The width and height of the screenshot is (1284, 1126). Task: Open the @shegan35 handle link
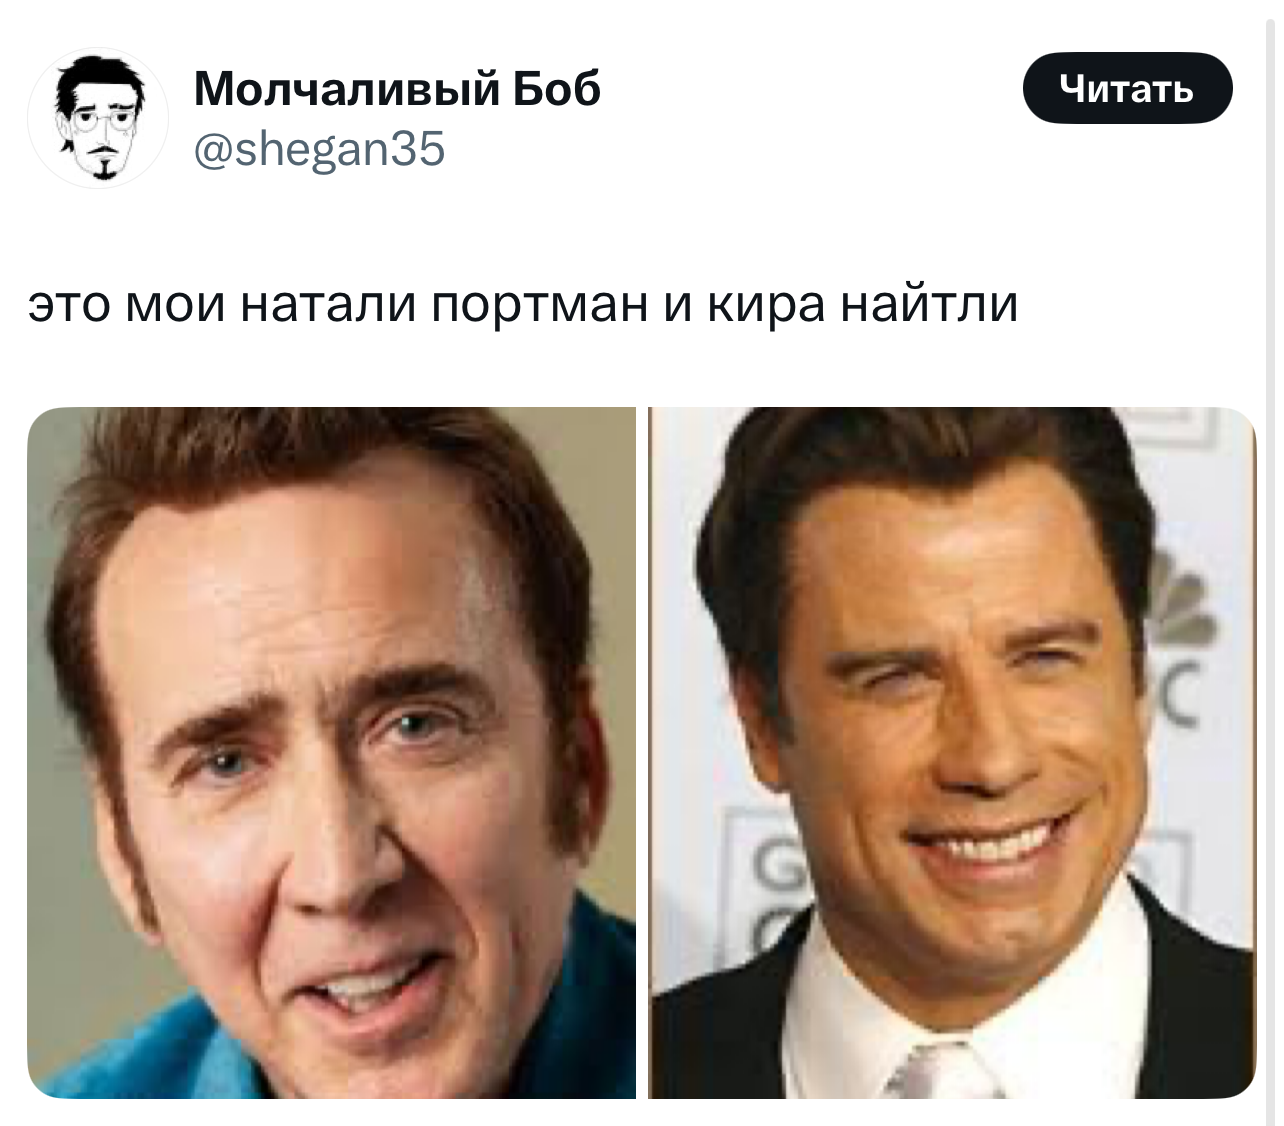coord(319,150)
